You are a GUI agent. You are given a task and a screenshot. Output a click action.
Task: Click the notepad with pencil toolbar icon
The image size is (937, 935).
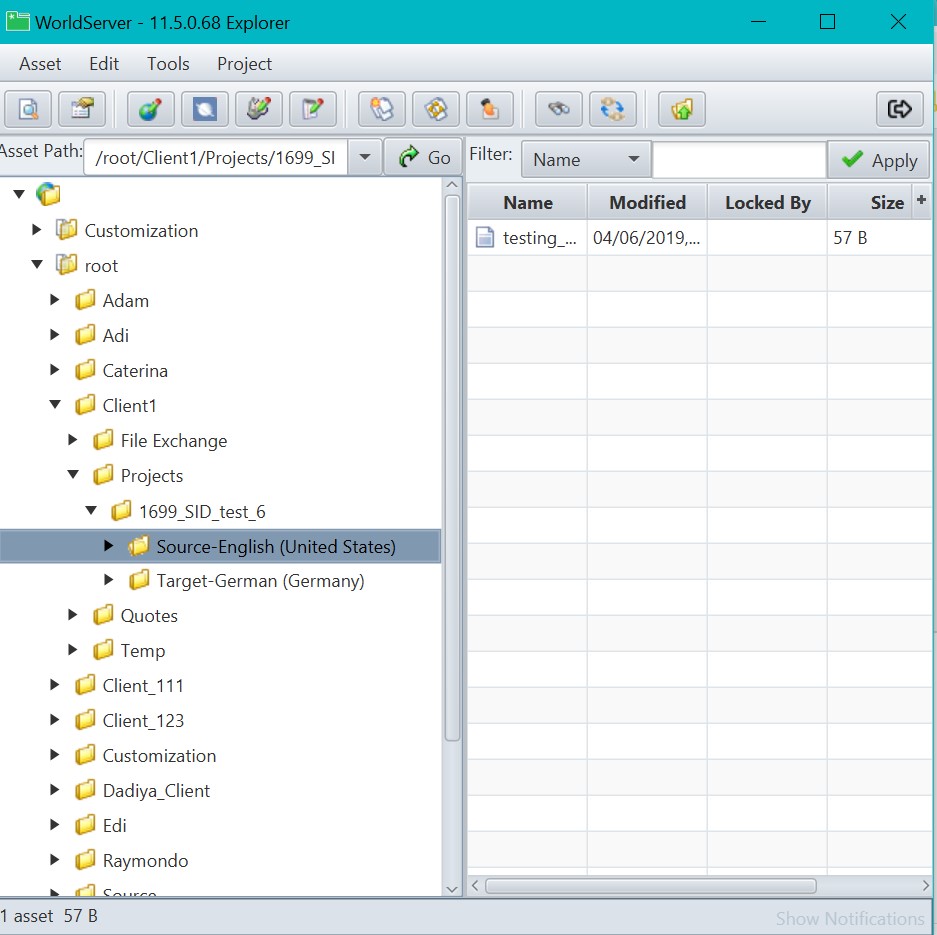click(313, 109)
